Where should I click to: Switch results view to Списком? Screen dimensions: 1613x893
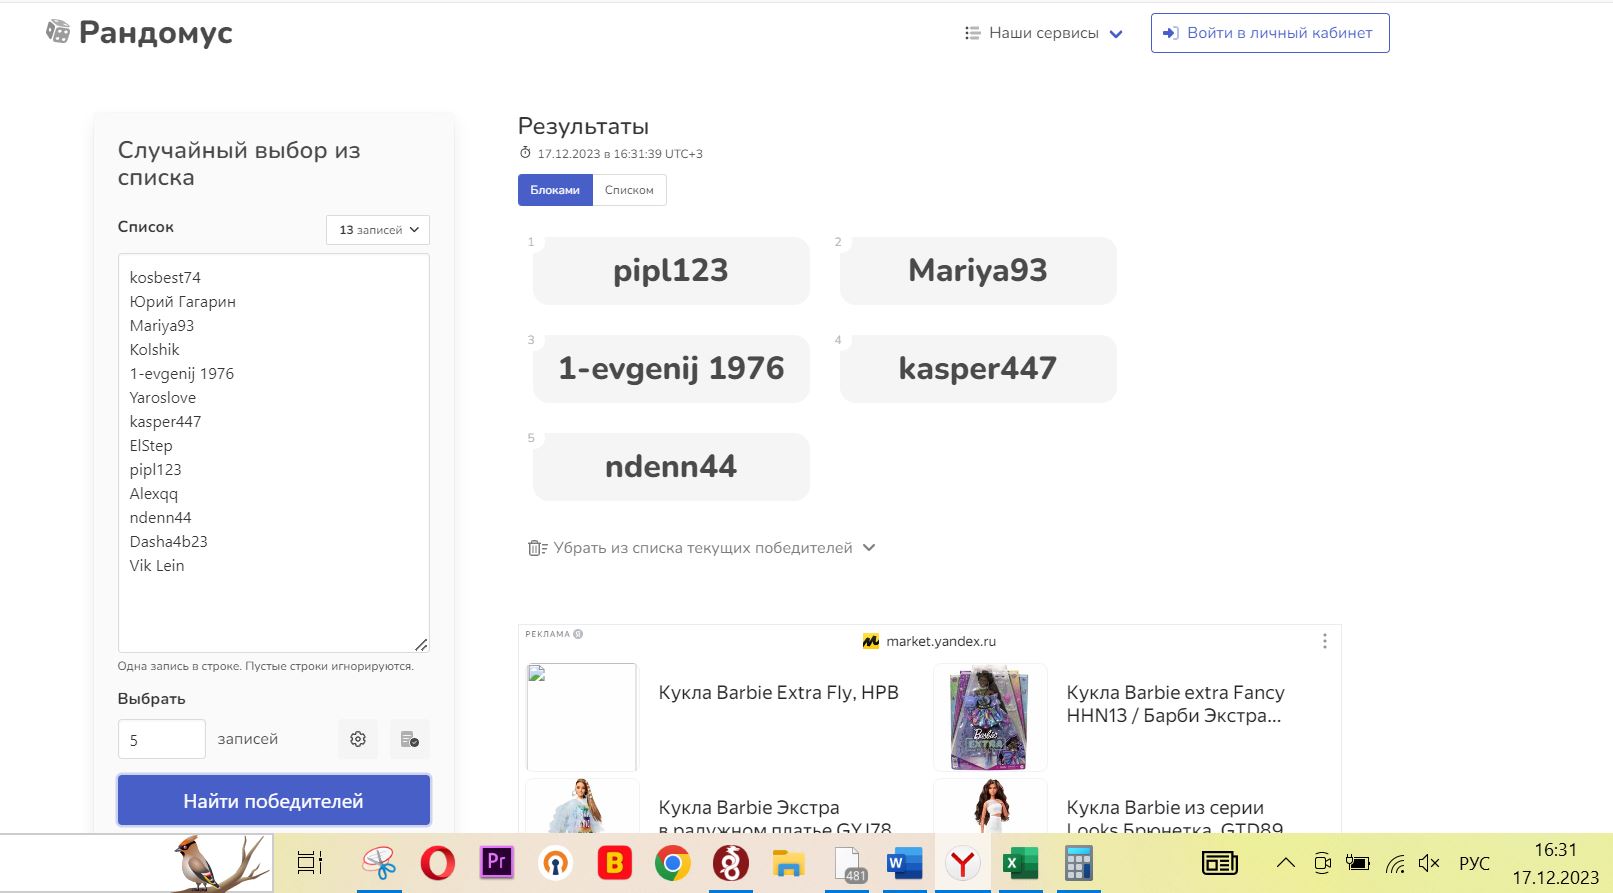(629, 190)
